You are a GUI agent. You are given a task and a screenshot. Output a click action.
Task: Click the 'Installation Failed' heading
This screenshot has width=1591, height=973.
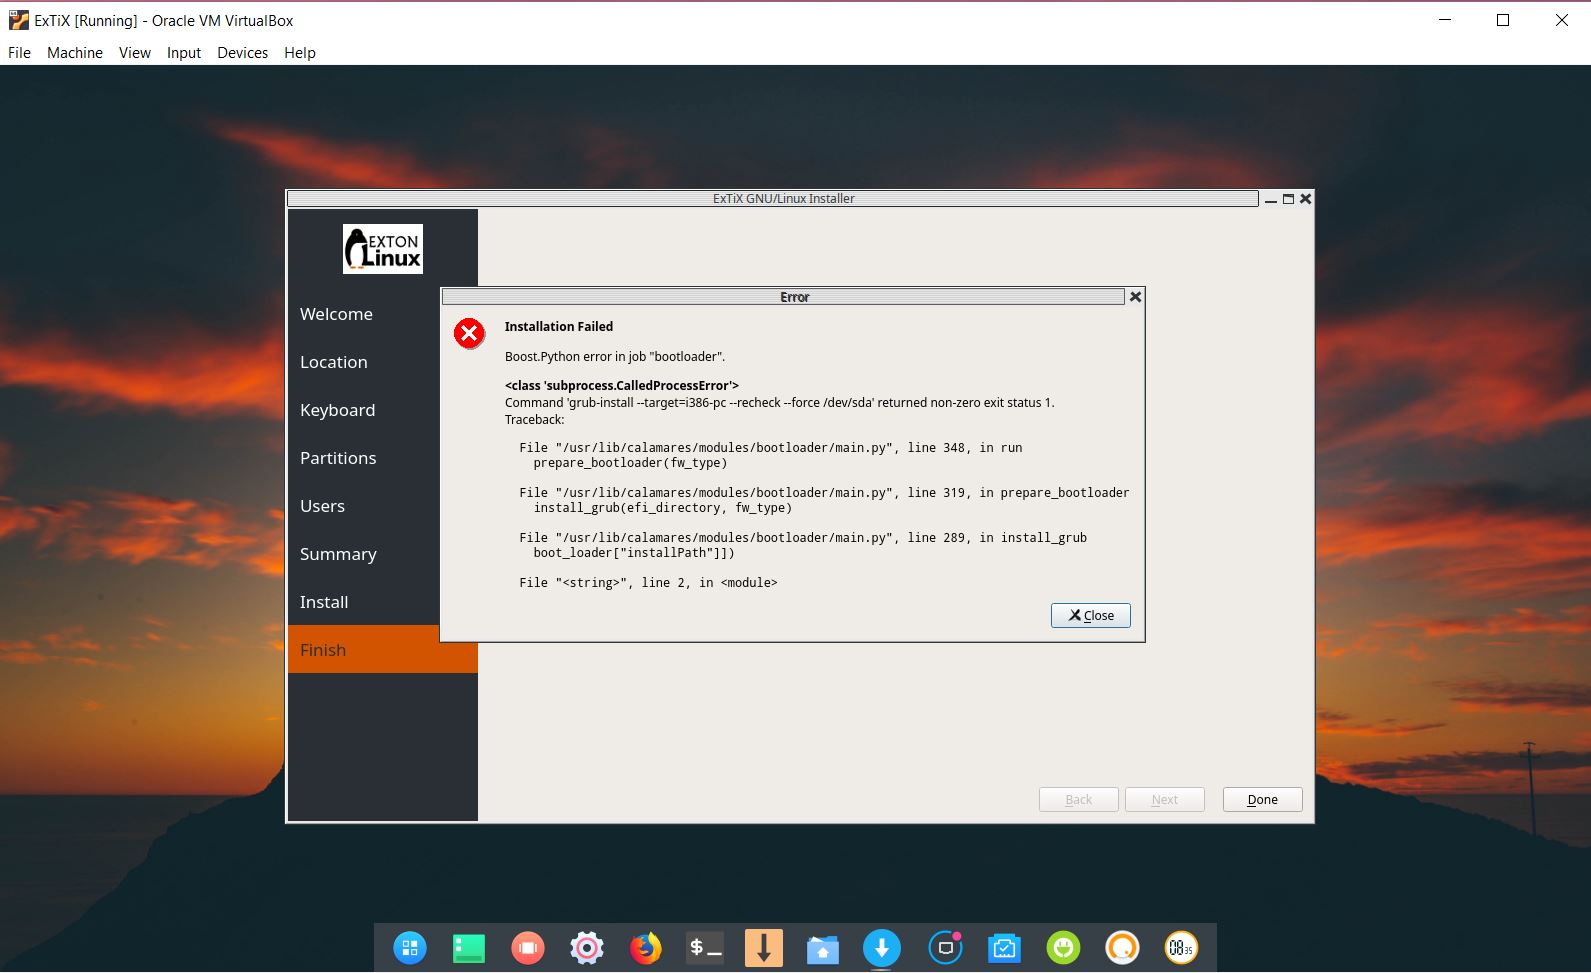(559, 326)
